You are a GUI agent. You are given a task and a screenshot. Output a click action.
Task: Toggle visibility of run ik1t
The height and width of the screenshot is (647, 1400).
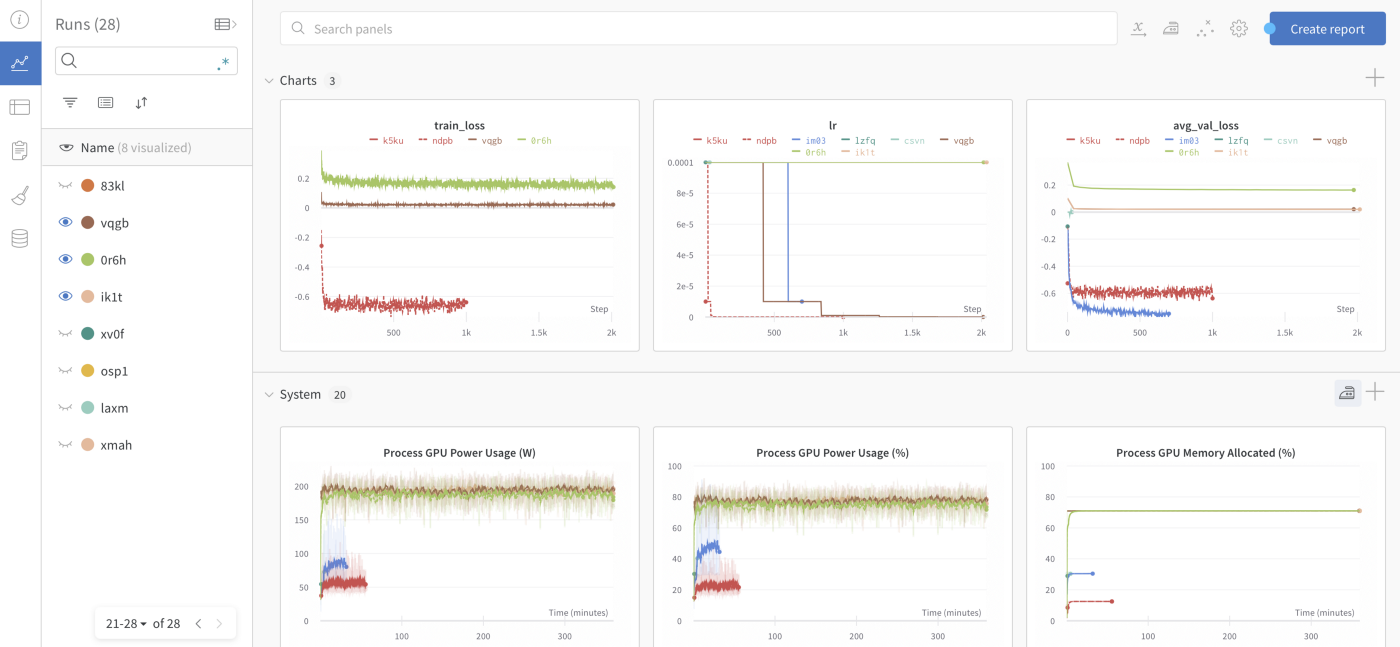tap(66, 297)
